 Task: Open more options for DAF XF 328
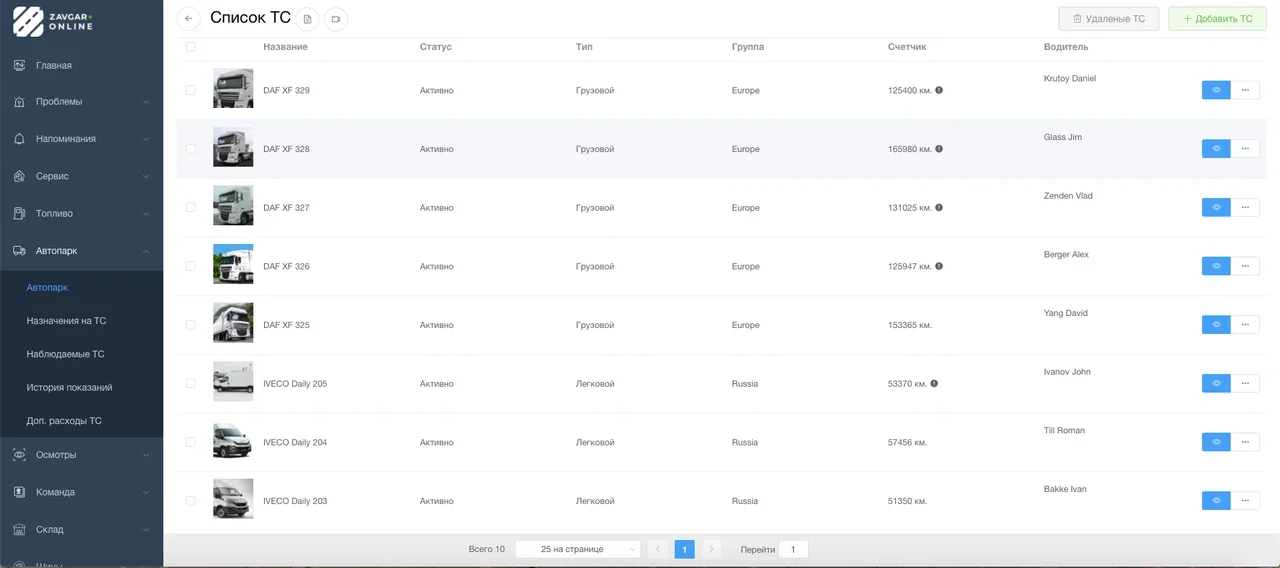coord(1245,149)
